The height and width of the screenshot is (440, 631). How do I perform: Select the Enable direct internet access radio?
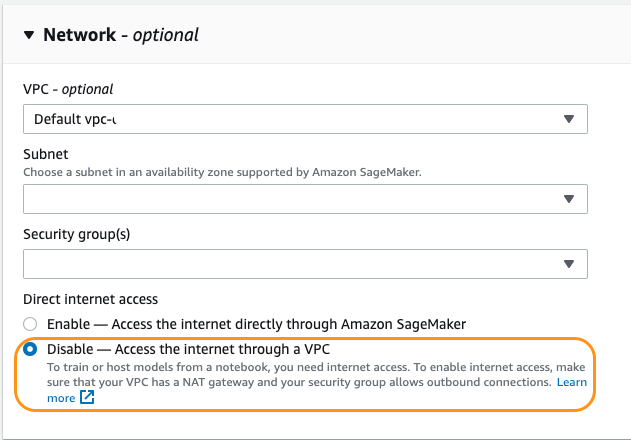pyautogui.click(x=30, y=324)
